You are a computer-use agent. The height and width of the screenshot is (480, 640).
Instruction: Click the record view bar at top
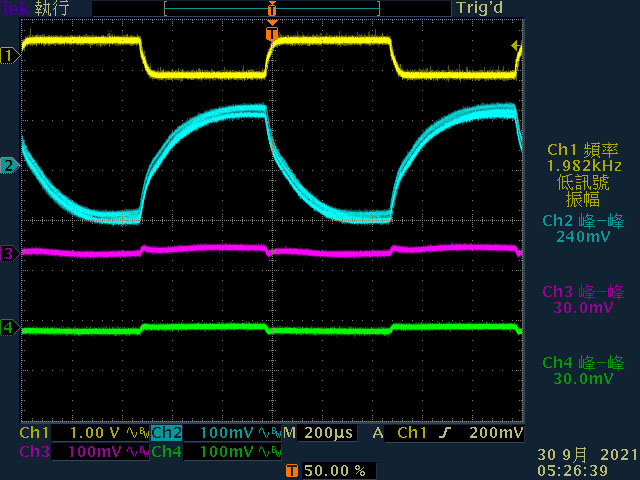pyautogui.click(x=272, y=8)
